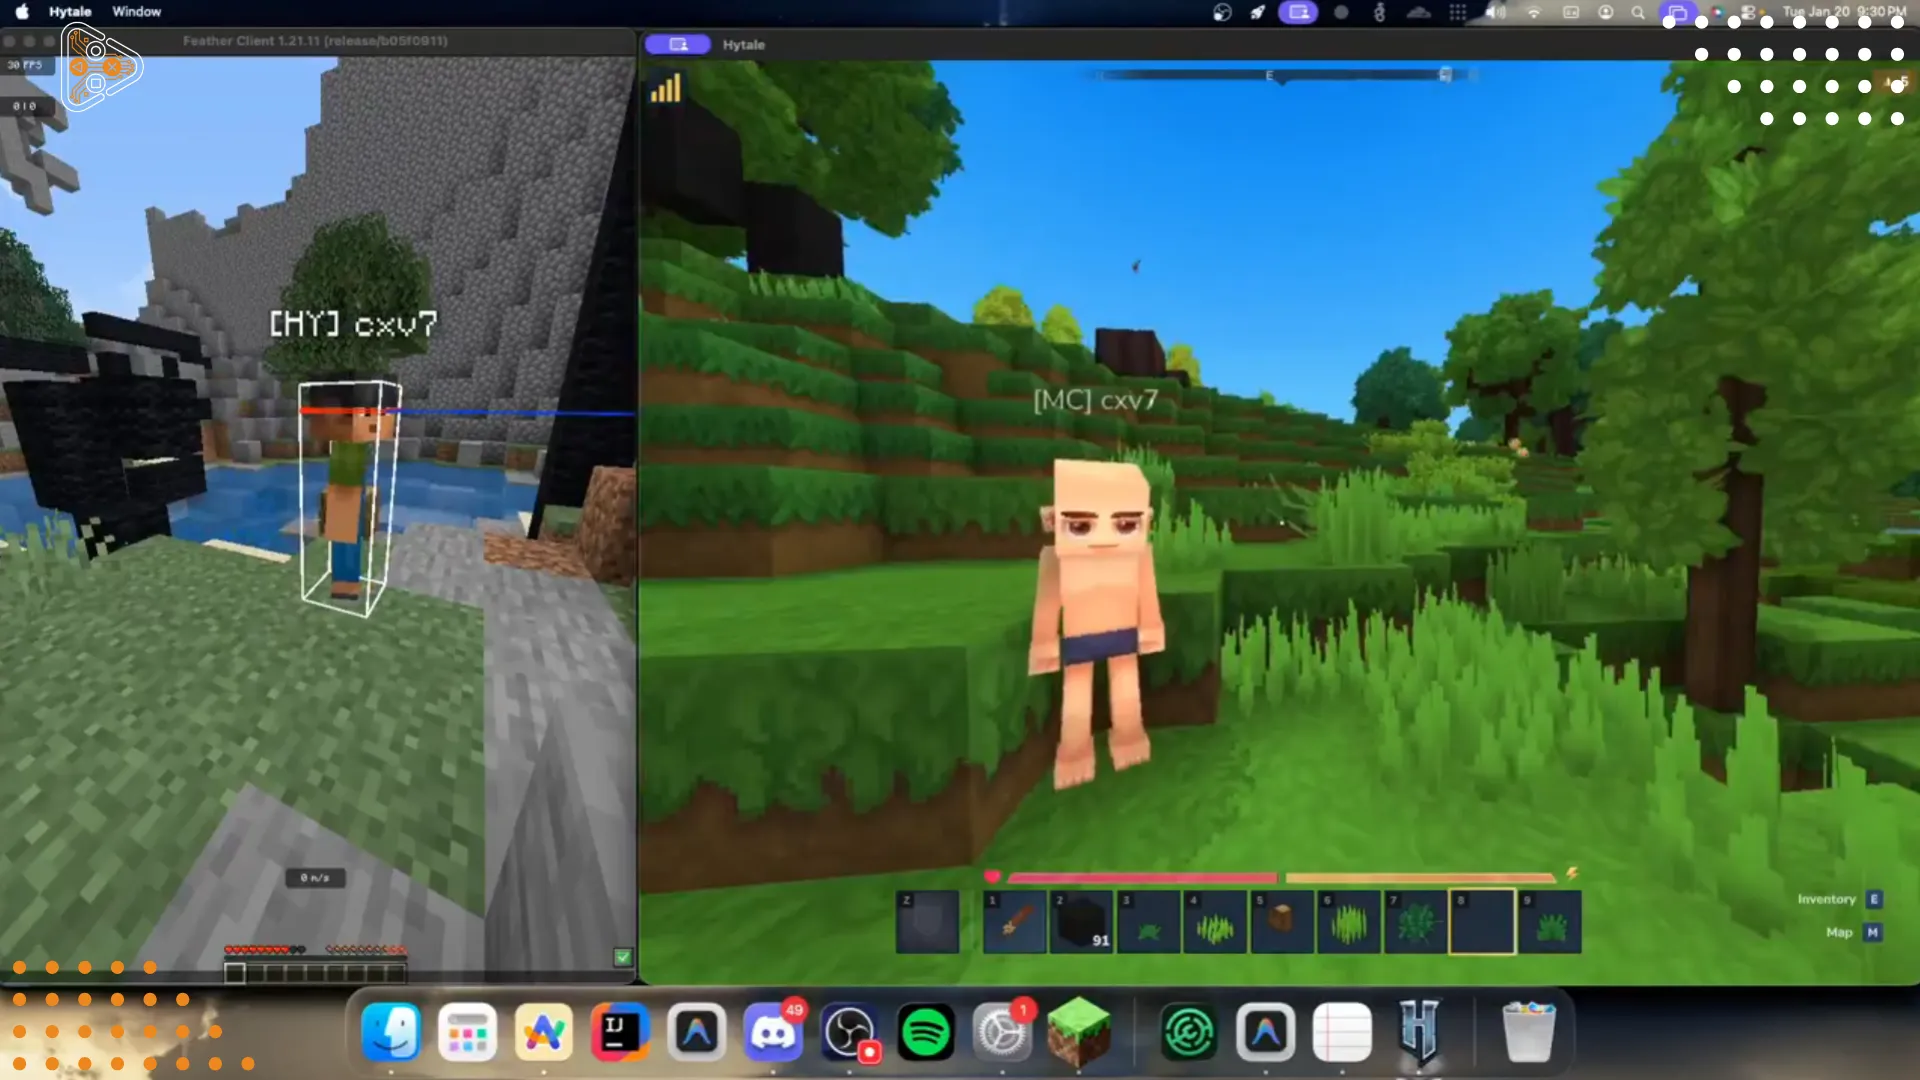Viewport: 1920px width, 1080px height.
Task: Open the Hytale launcher dock icon
Action: click(x=1418, y=1032)
